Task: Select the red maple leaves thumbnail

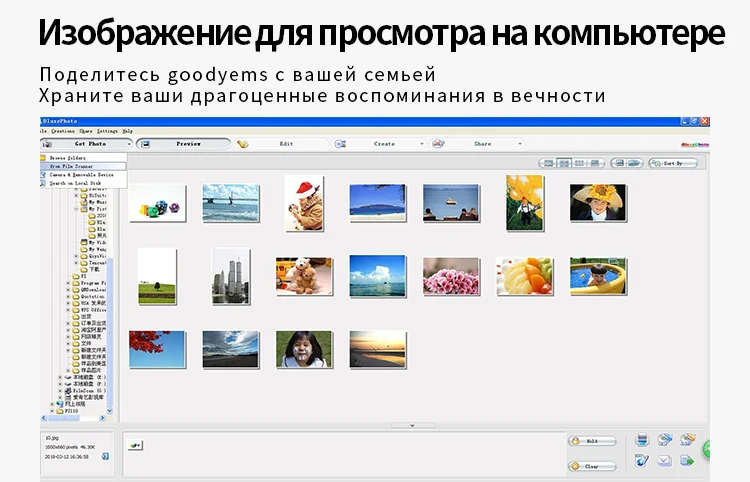Action: 157,350
